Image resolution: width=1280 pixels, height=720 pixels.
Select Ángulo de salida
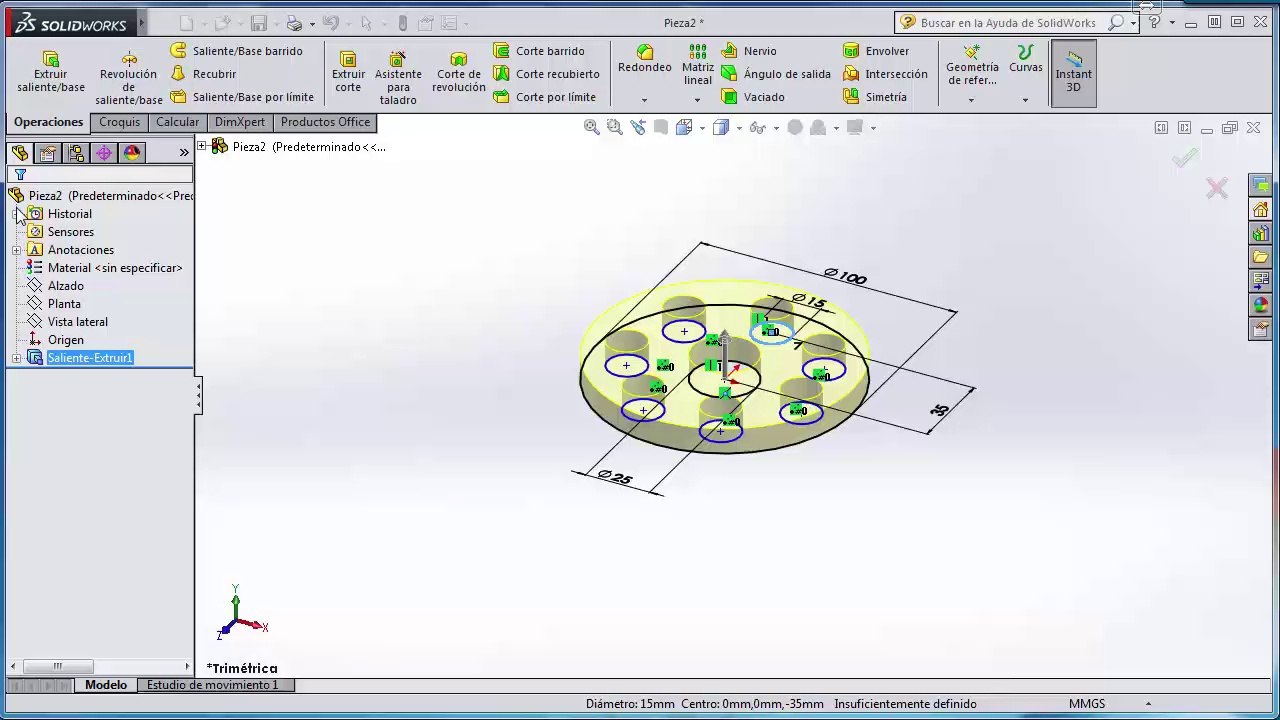coord(775,74)
